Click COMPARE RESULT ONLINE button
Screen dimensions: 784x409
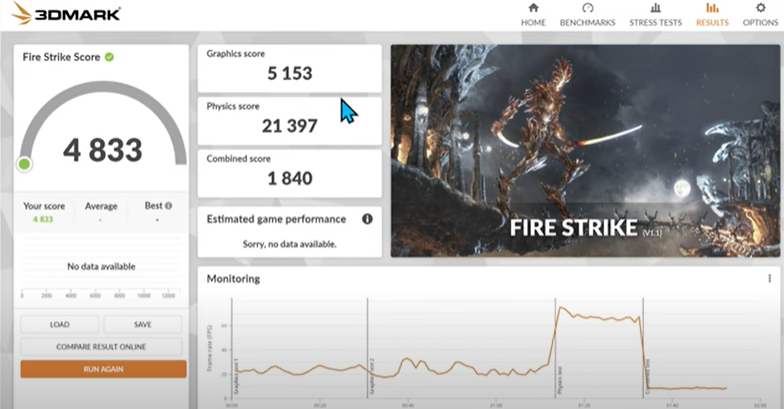101,346
